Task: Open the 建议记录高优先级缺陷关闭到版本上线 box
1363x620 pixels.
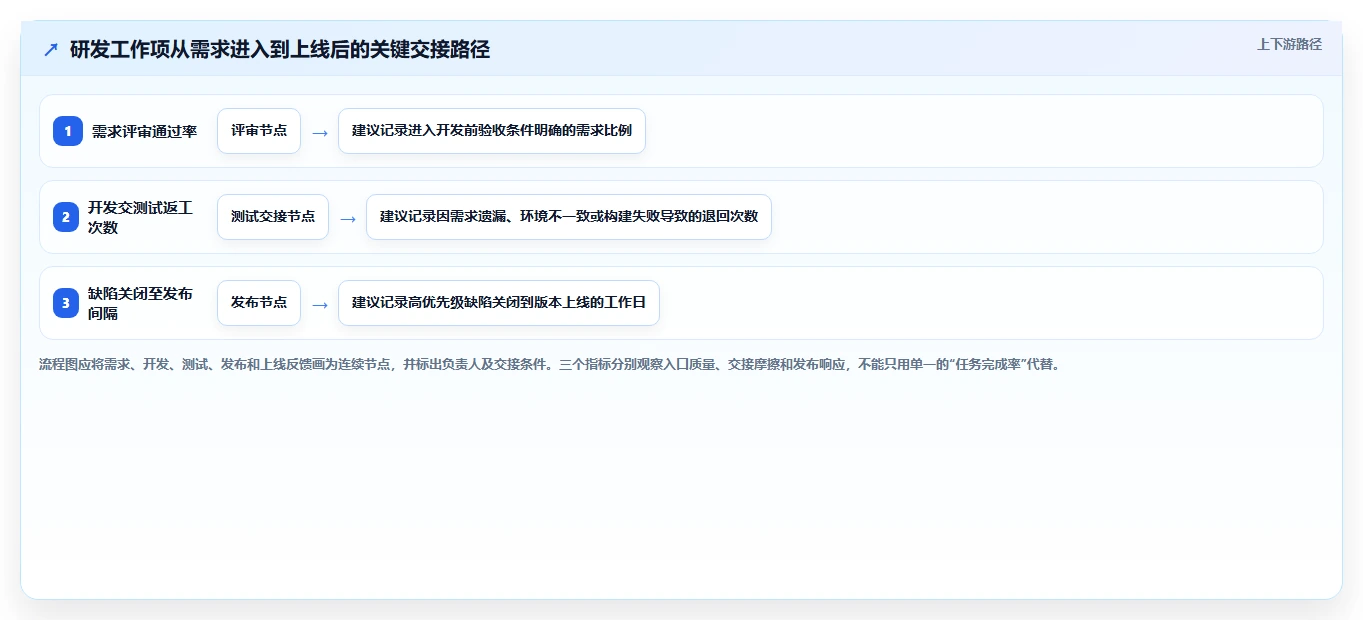Action: (x=499, y=303)
